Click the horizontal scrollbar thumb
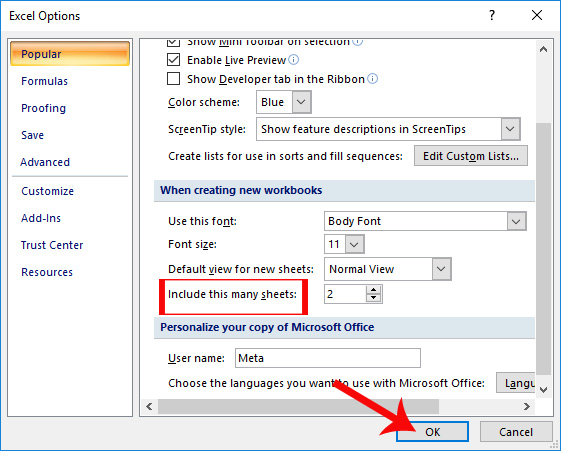 click(298, 407)
